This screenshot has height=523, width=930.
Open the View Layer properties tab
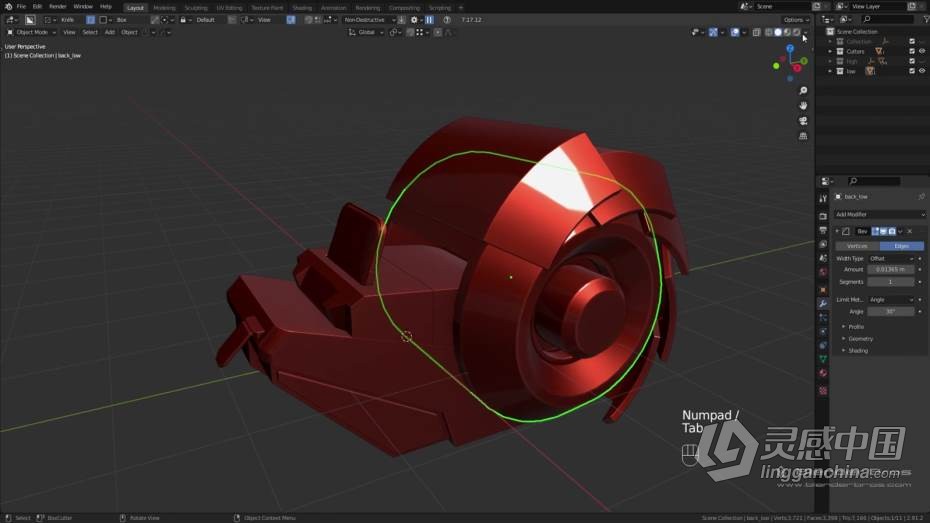coord(823,244)
